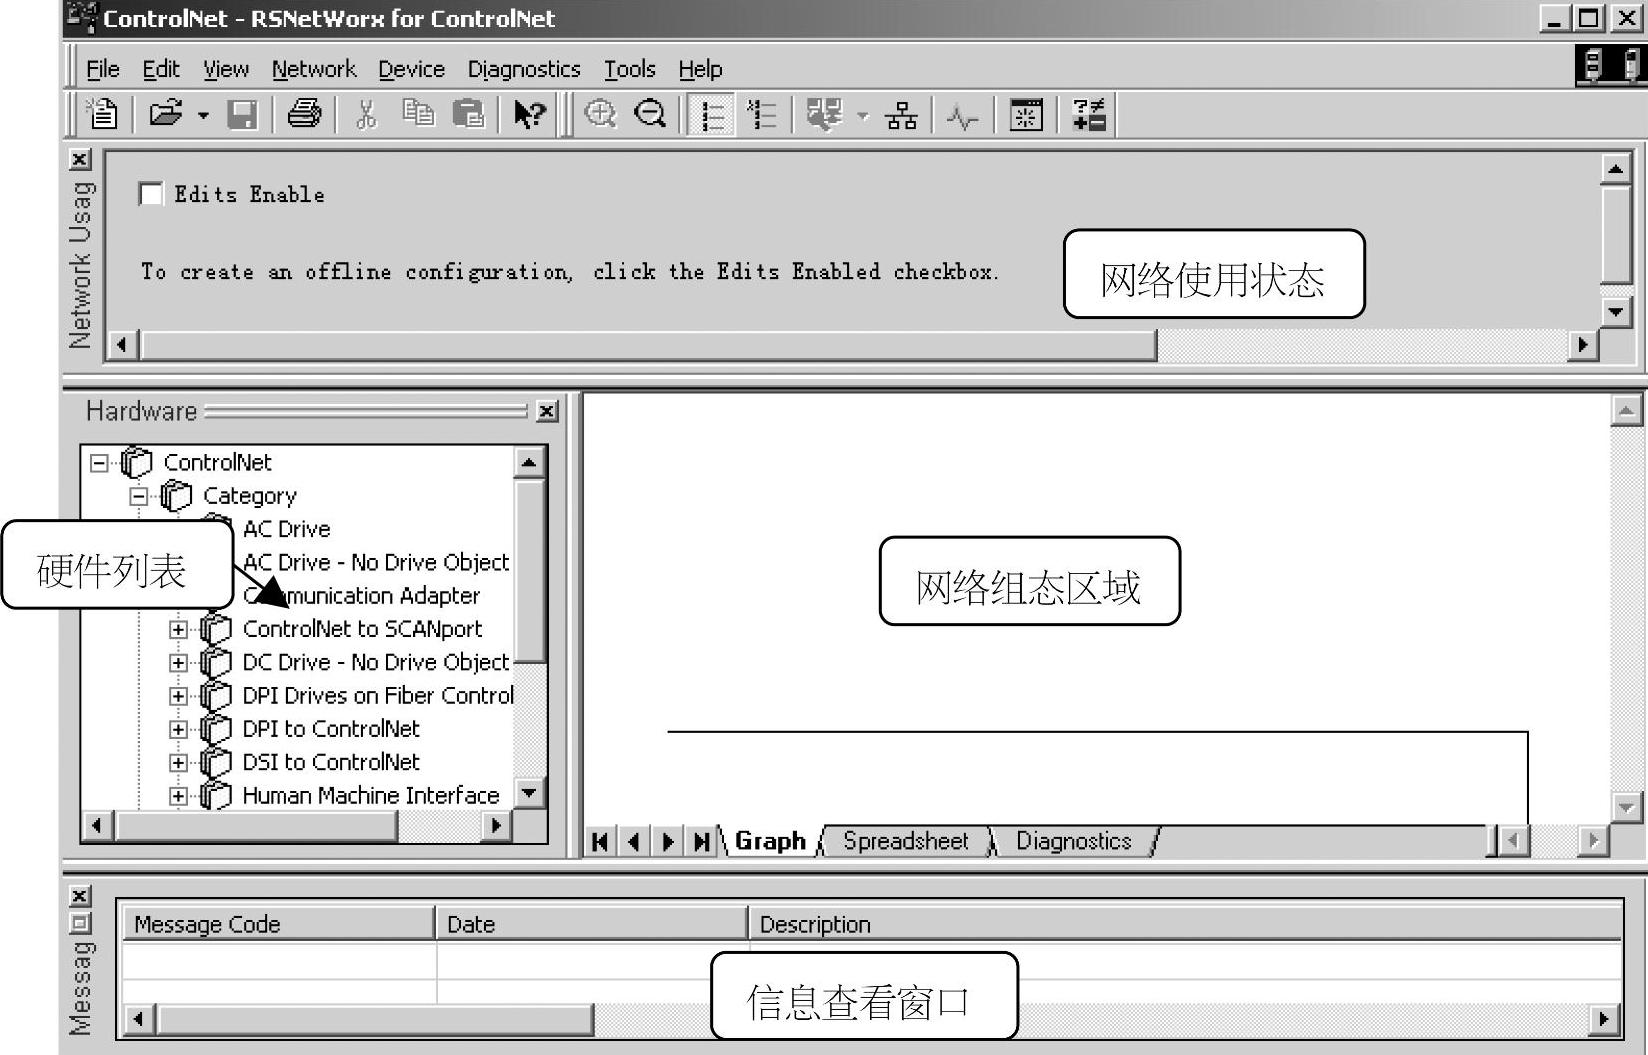Toggle the pressed-in list layout toolbar icon
Viewport: 1648px width, 1055px height.
[712, 114]
